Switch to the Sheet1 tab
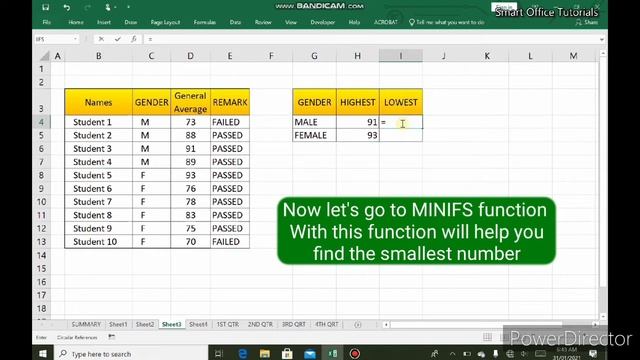This screenshot has height=360, width=640. coord(118,324)
